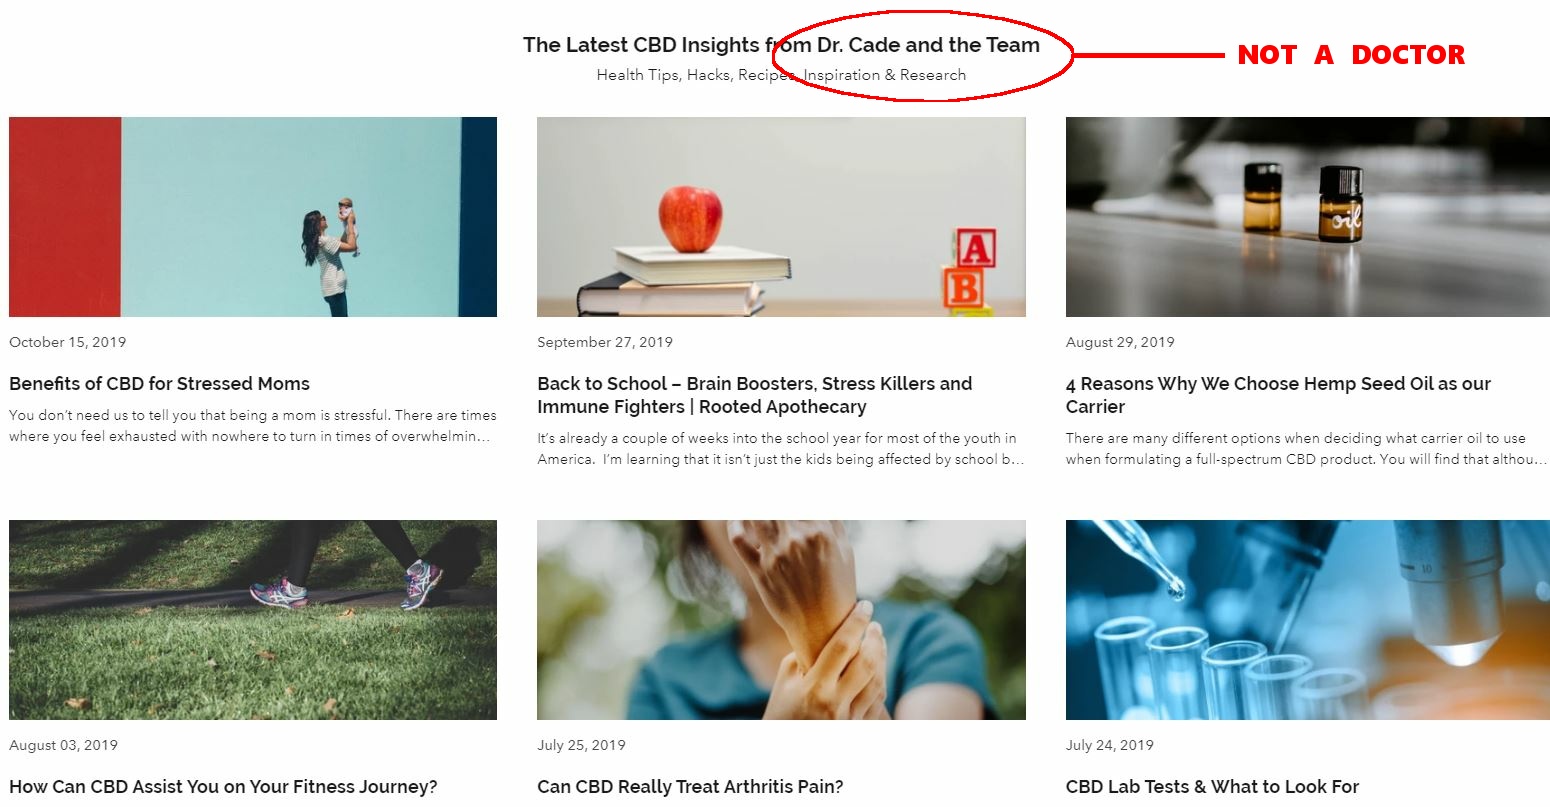Image resolution: width=1550 pixels, height=807 pixels.
Task: Open 'How Can CBD Assist You on Your Fitness Journey?'
Action: coord(223,787)
